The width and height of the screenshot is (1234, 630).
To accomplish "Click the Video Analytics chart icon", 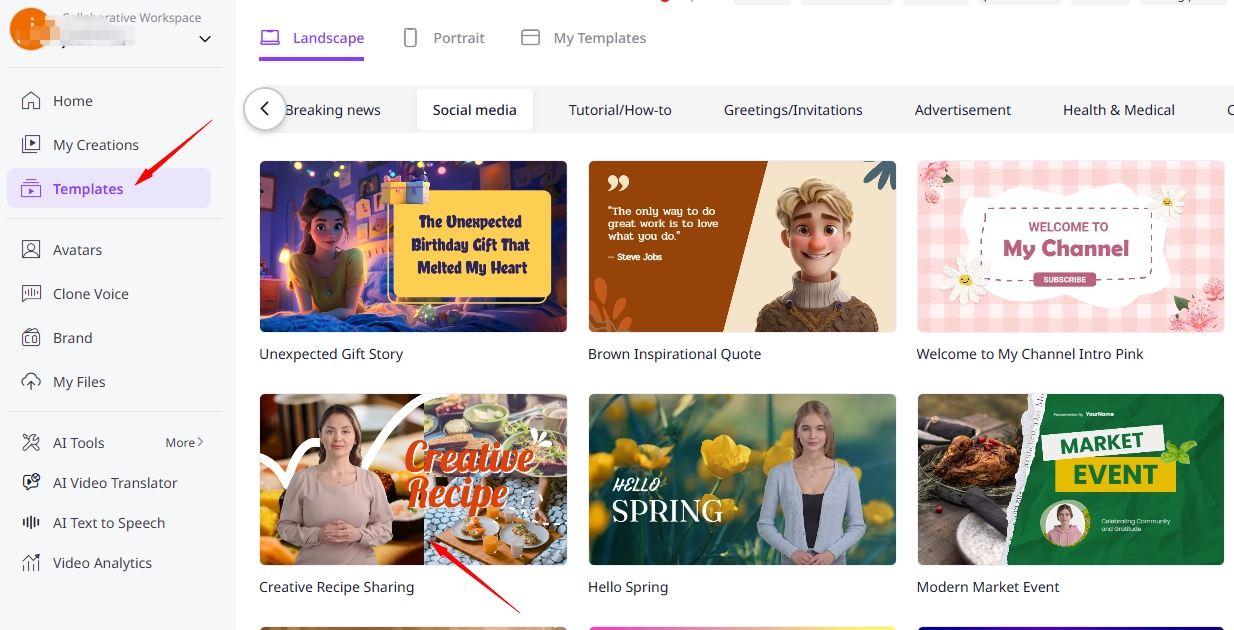I will coord(31,563).
